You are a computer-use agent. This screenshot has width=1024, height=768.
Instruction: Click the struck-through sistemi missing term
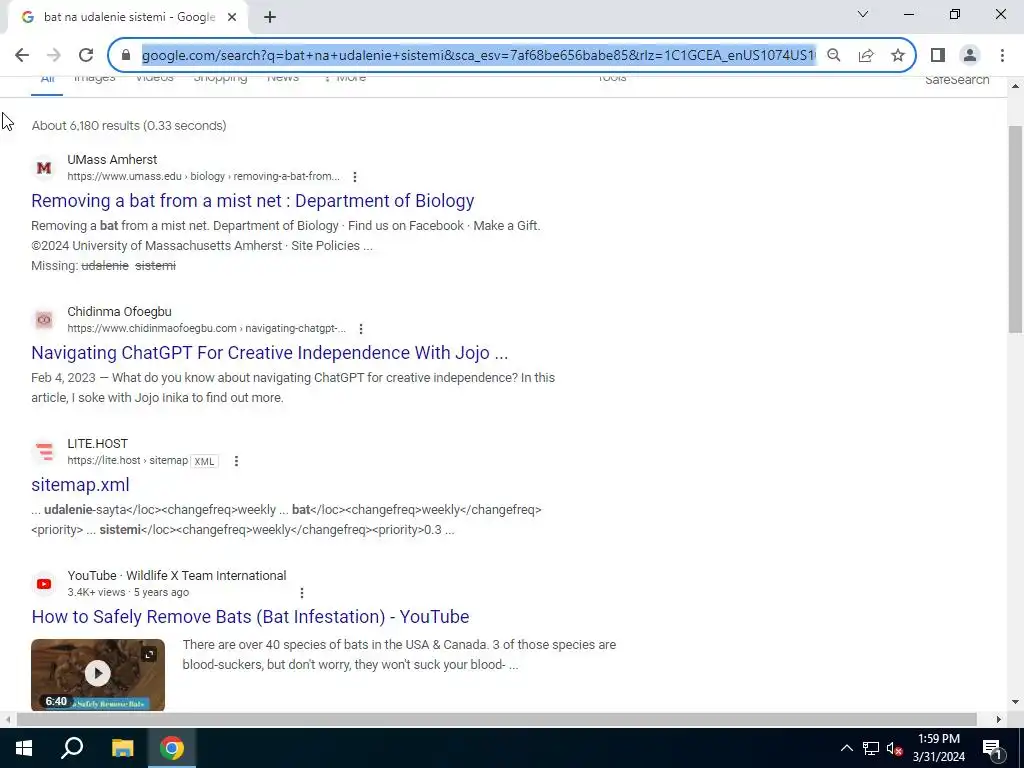[155, 266]
